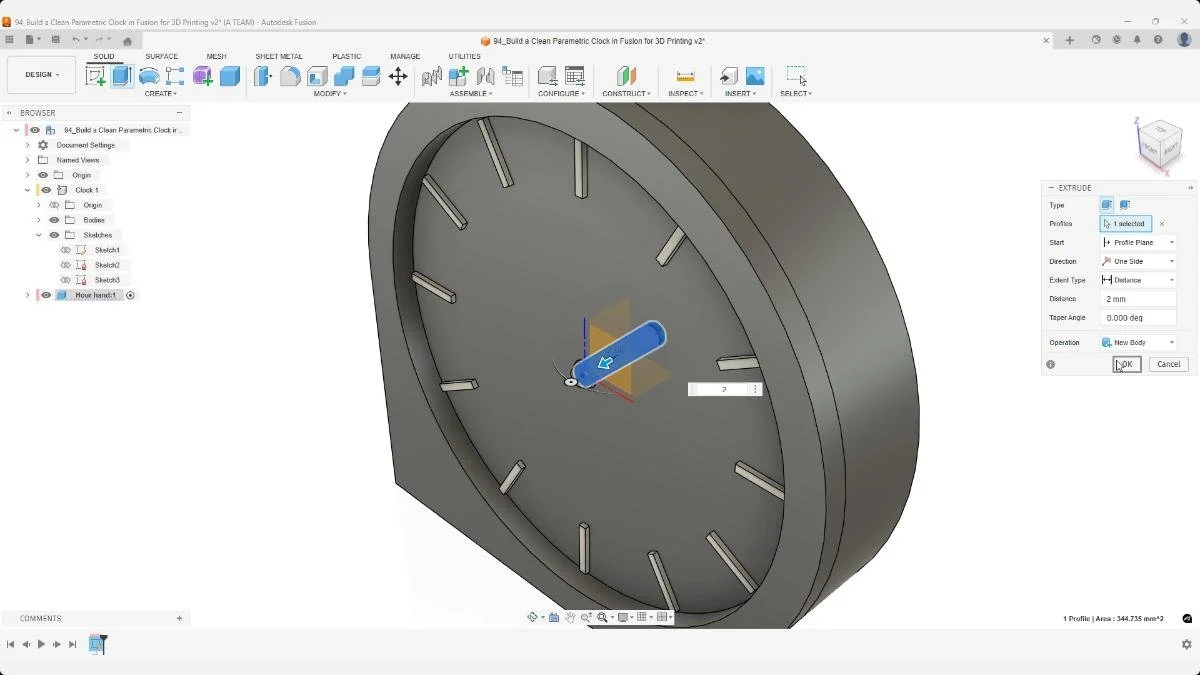Toggle visibility of the Clock 1 component
The height and width of the screenshot is (675, 1200).
[x=45, y=190]
